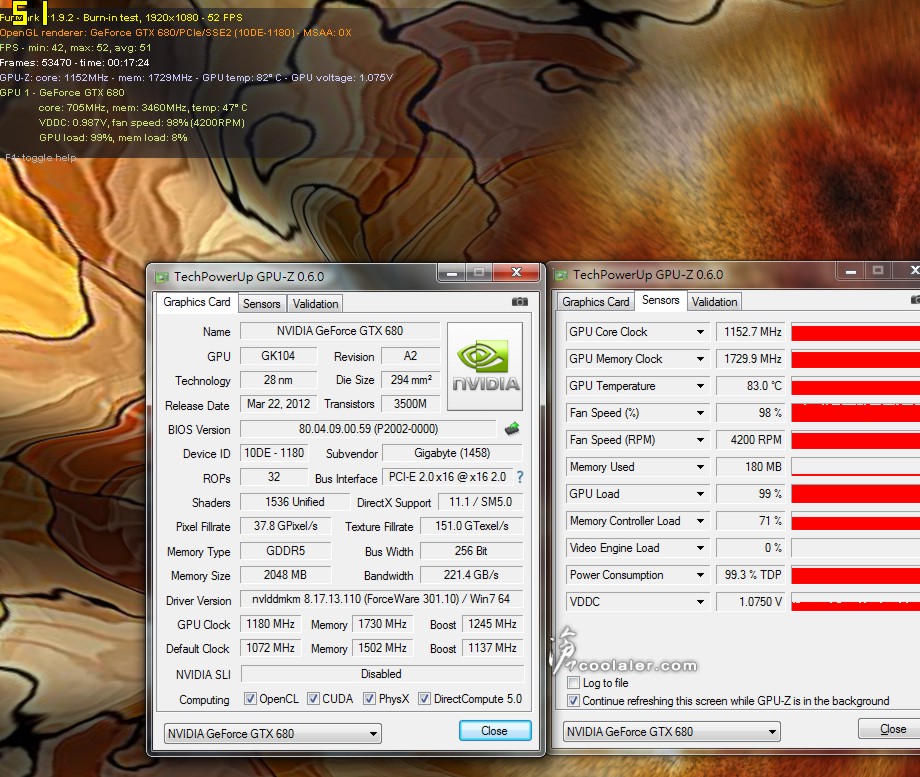The height and width of the screenshot is (777, 920).
Task: Open the GPU Load sensor dropdown
Action: point(701,494)
